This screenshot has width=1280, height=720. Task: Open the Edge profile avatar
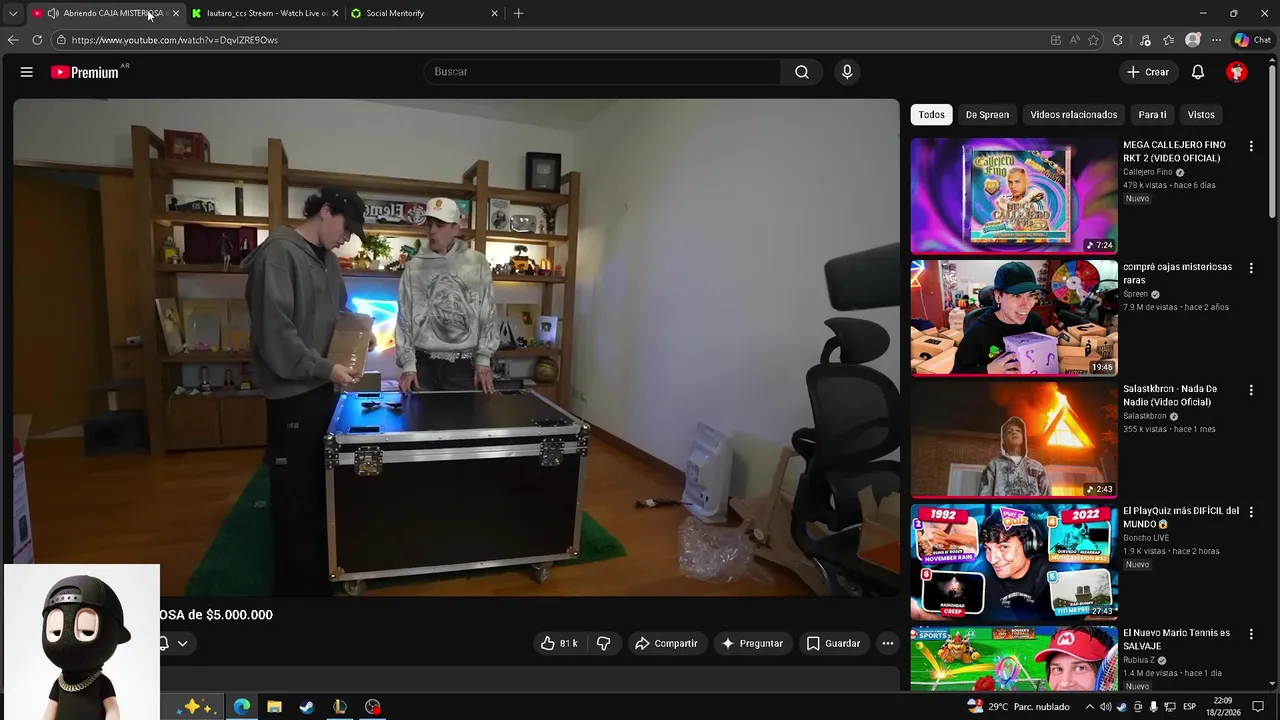[x=1193, y=40]
